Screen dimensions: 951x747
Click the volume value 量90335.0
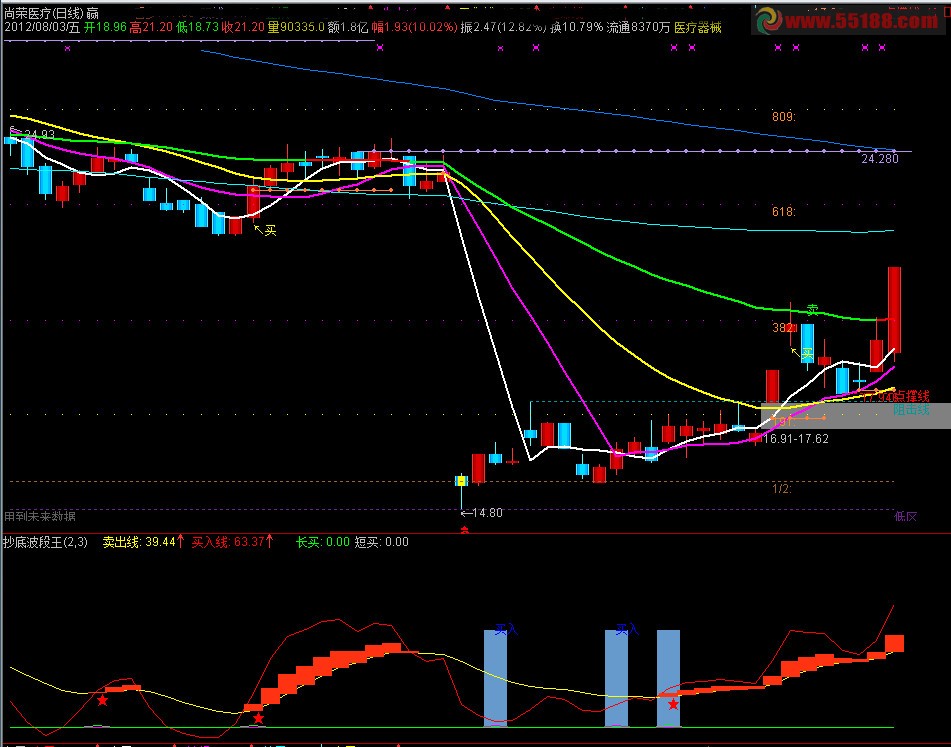coord(296,28)
